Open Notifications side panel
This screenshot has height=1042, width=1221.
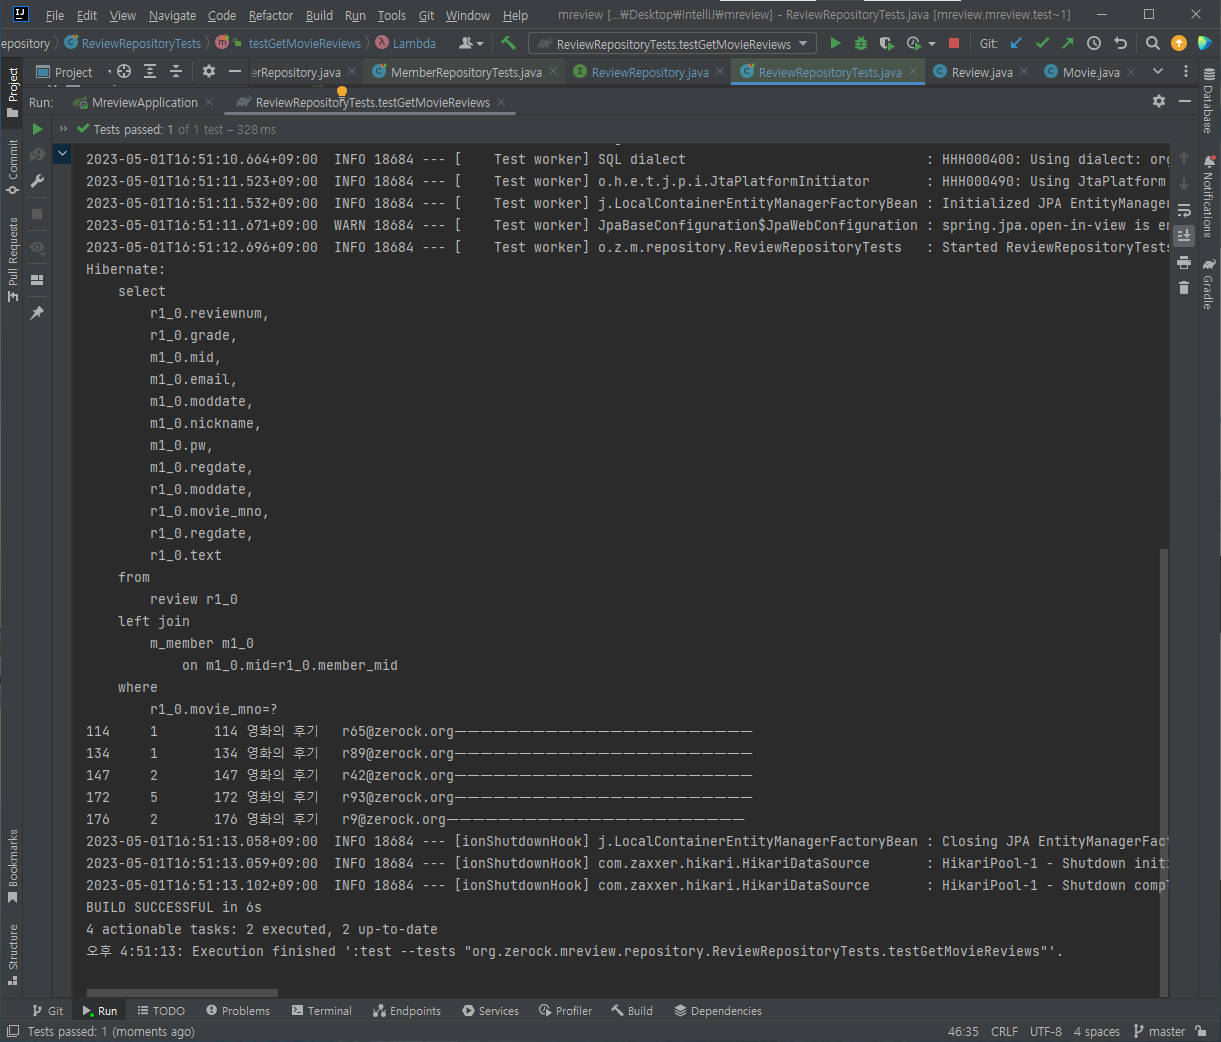1208,196
